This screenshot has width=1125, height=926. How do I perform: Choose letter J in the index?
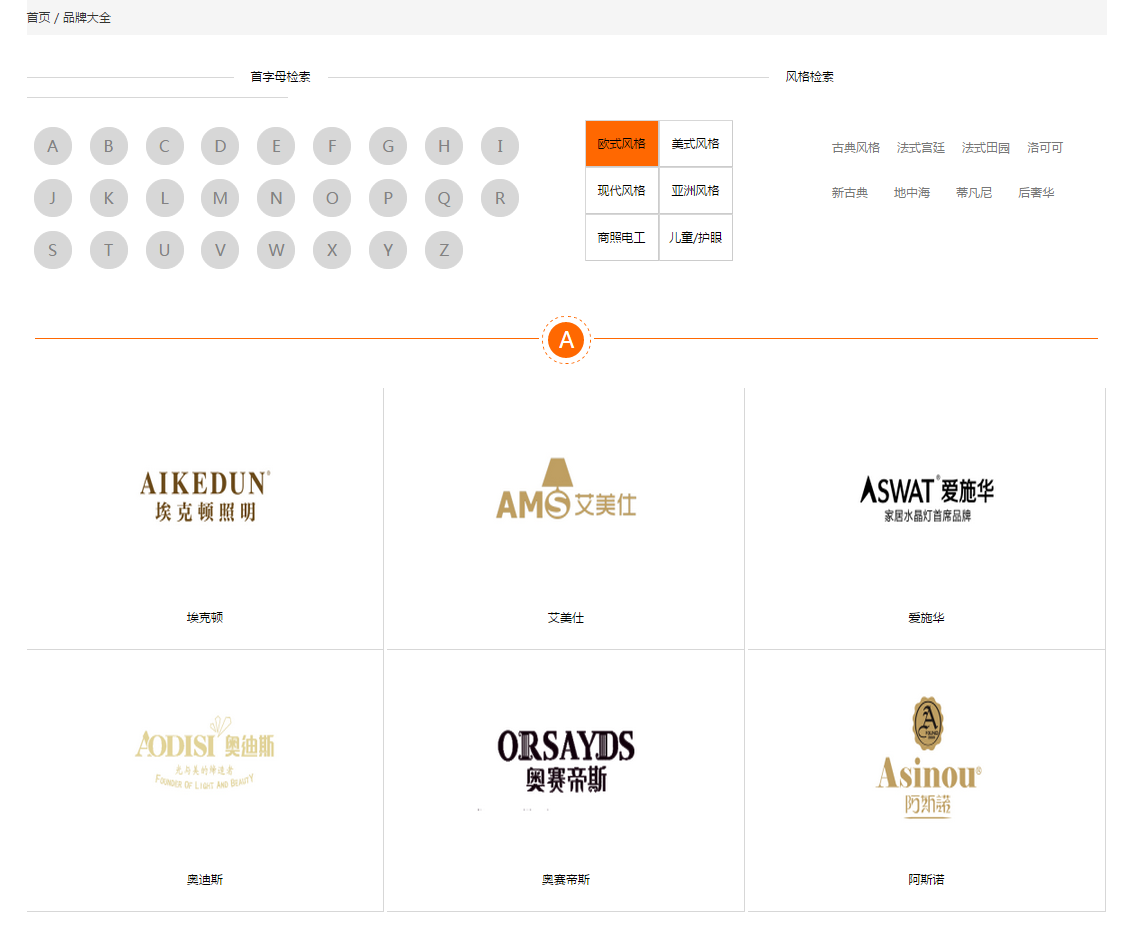53,198
